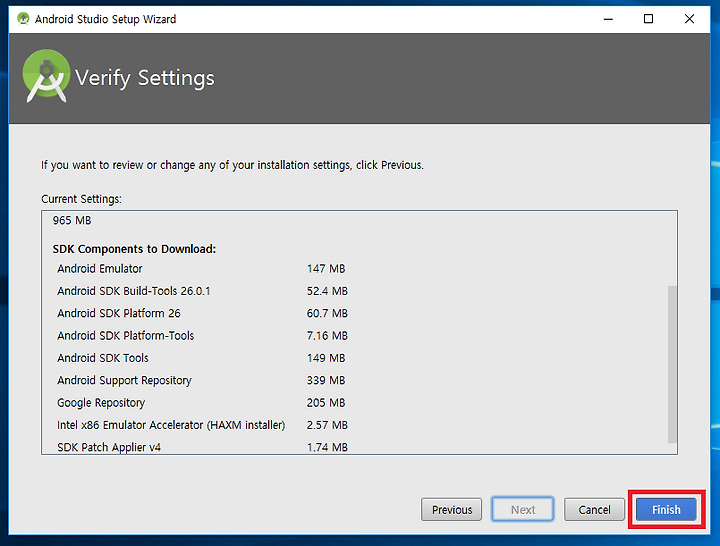The image size is (720, 546).
Task: Click the 339 MB size value
Action: tap(326, 380)
